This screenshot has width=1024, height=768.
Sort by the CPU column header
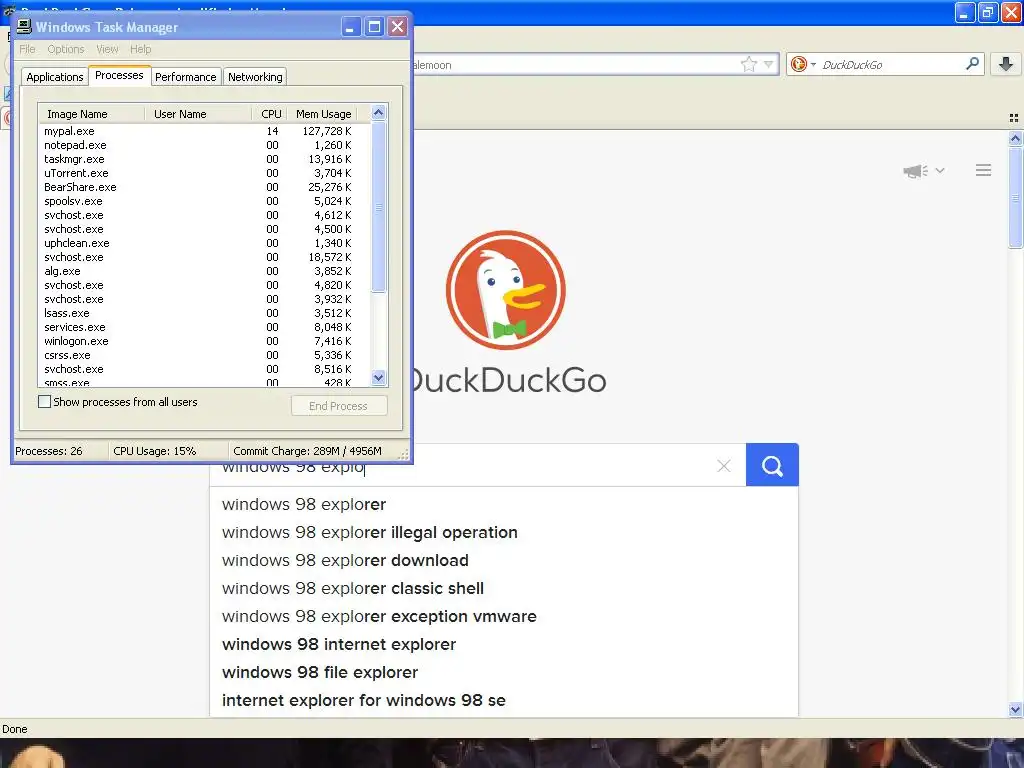coord(270,114)
